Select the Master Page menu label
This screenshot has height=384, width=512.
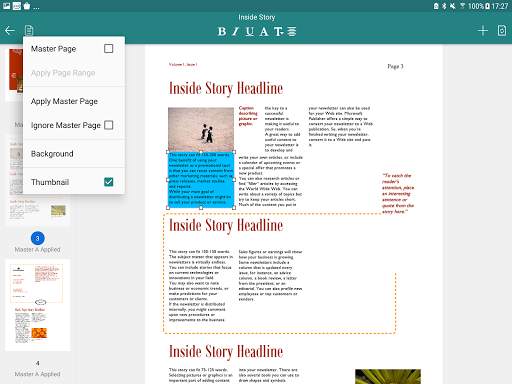53,49
